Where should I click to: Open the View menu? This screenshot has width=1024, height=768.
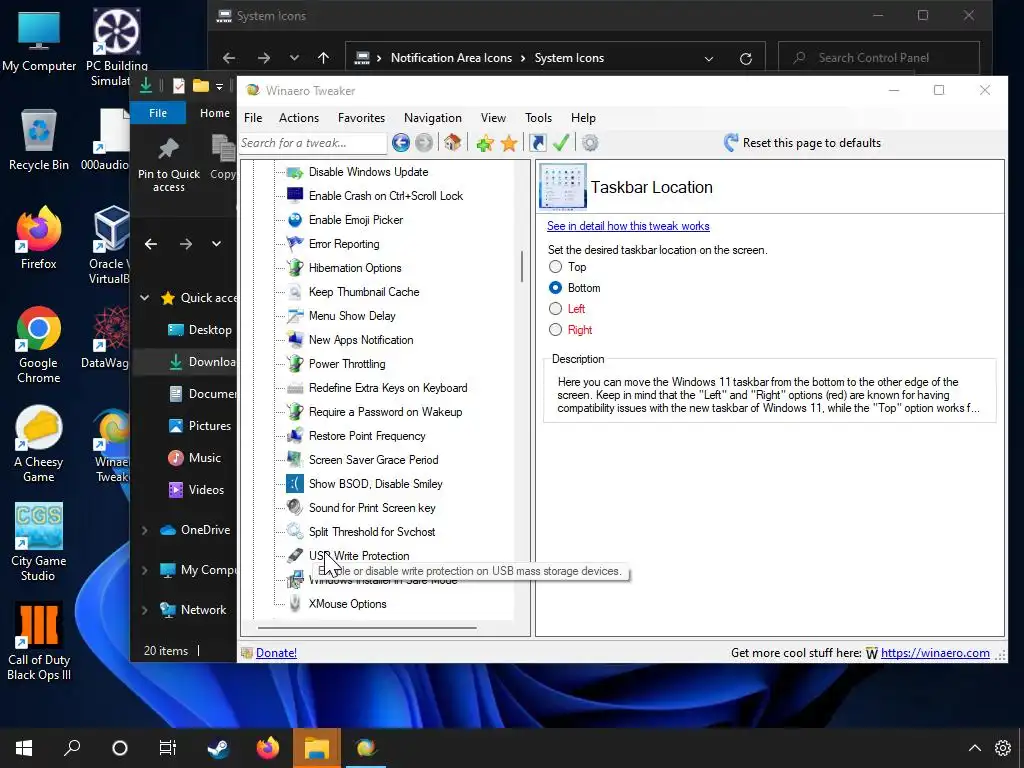coord(493,118)
